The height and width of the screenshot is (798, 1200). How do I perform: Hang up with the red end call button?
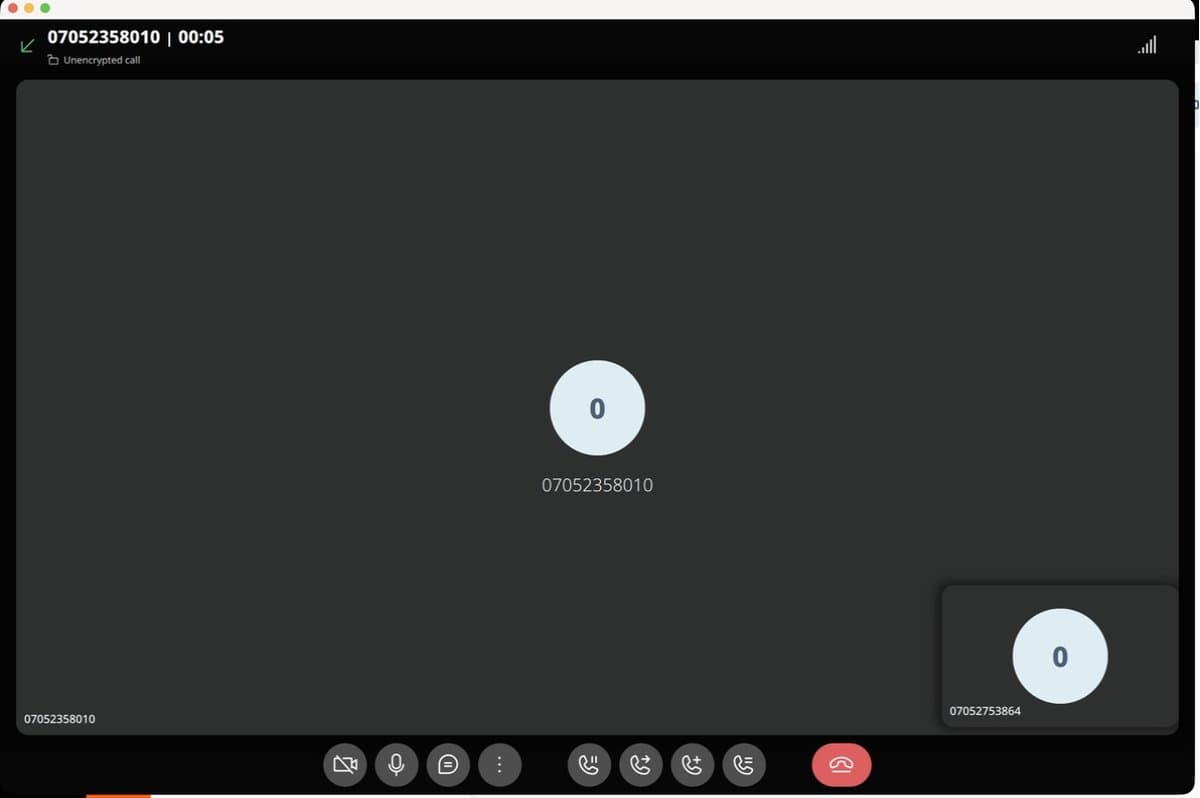[841, 765]
